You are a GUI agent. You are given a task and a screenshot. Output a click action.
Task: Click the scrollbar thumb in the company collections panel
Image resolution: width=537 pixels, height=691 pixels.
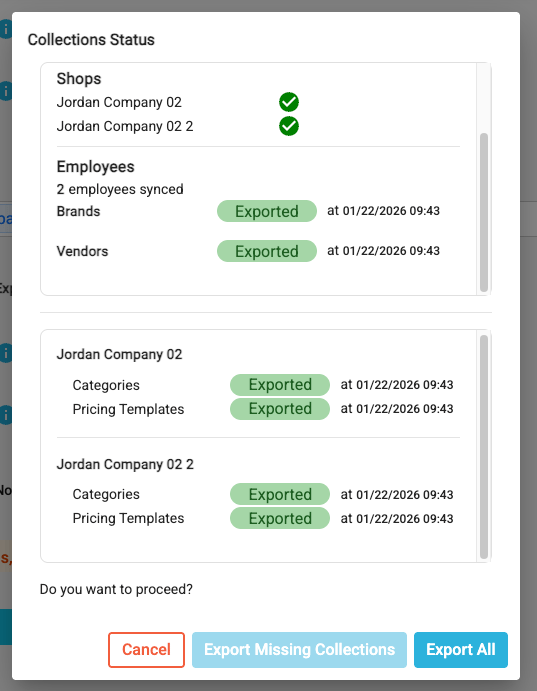[x=484, y=447]
